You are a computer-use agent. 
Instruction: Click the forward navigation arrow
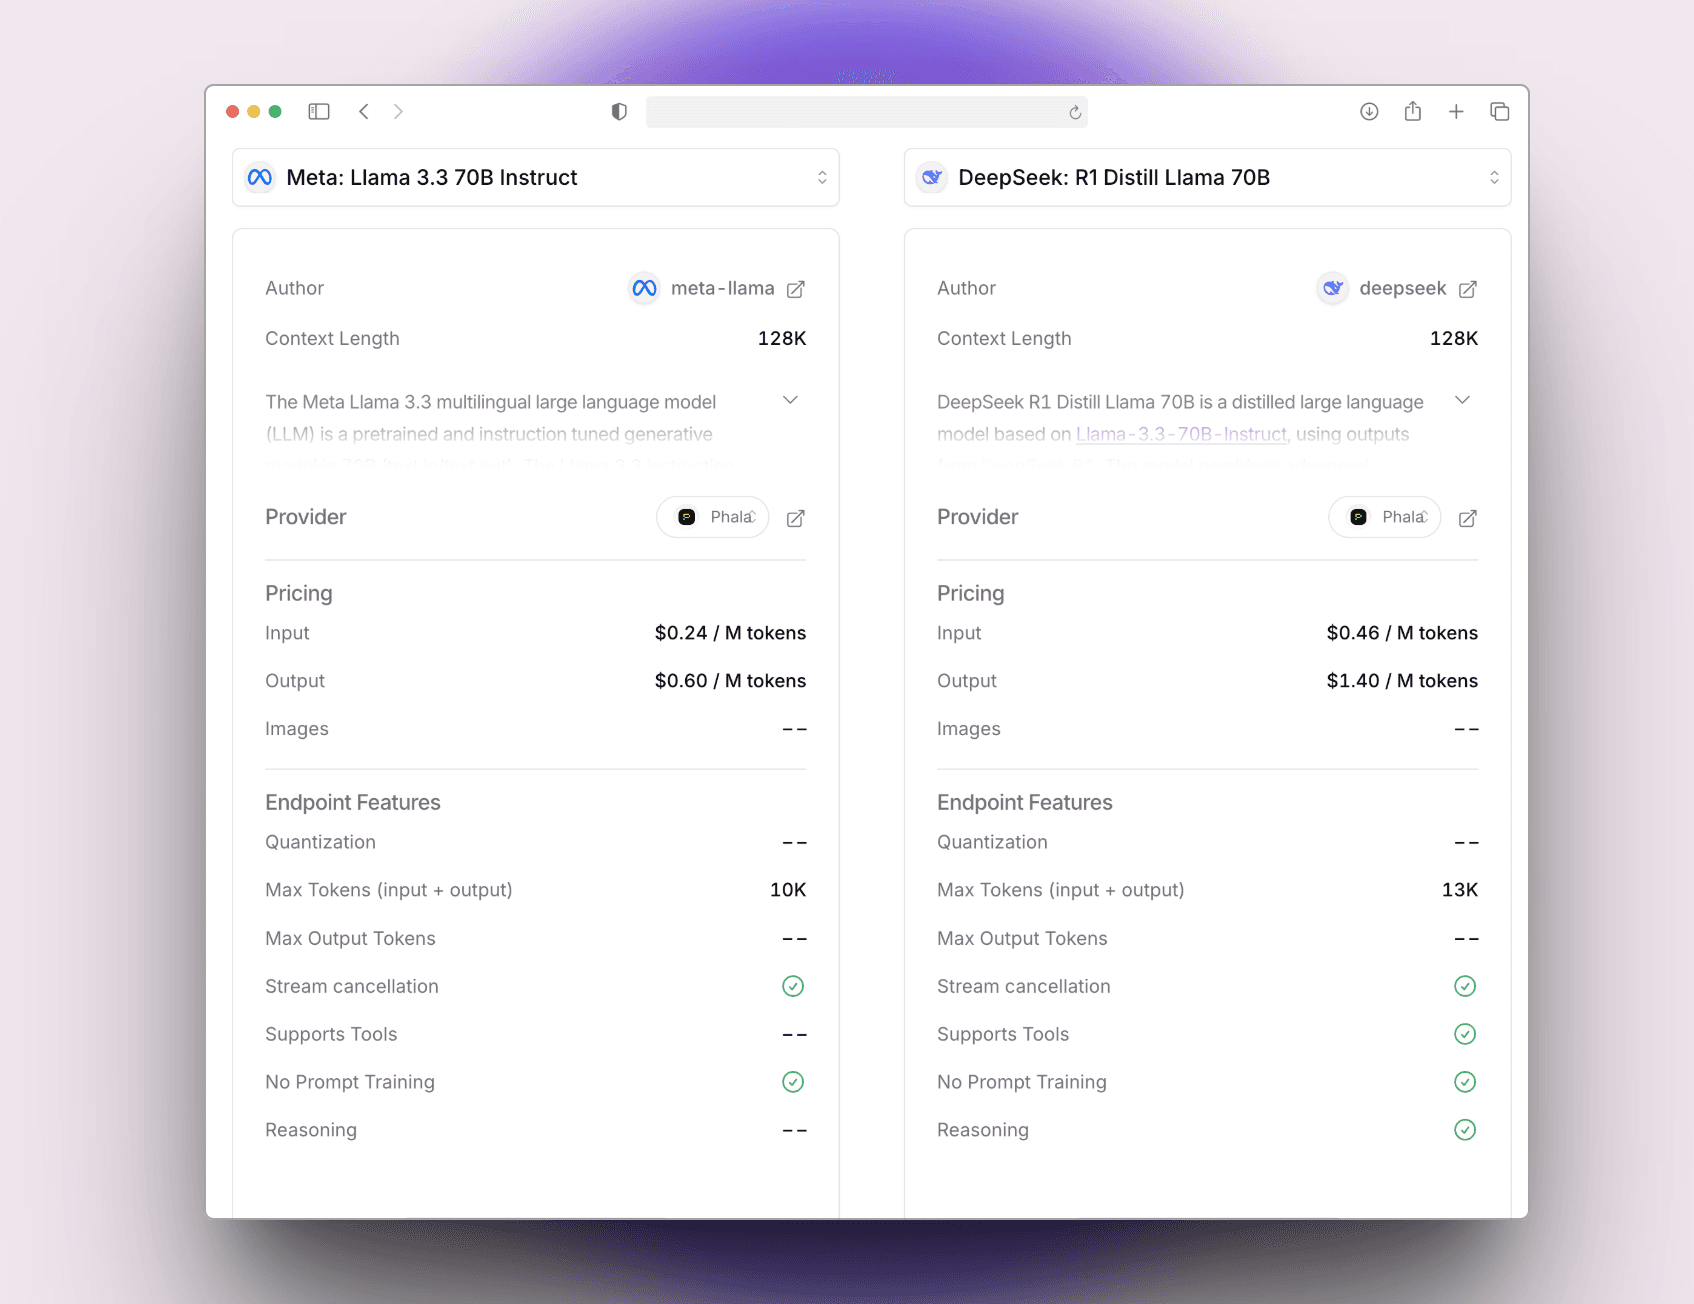click(398, 112)
